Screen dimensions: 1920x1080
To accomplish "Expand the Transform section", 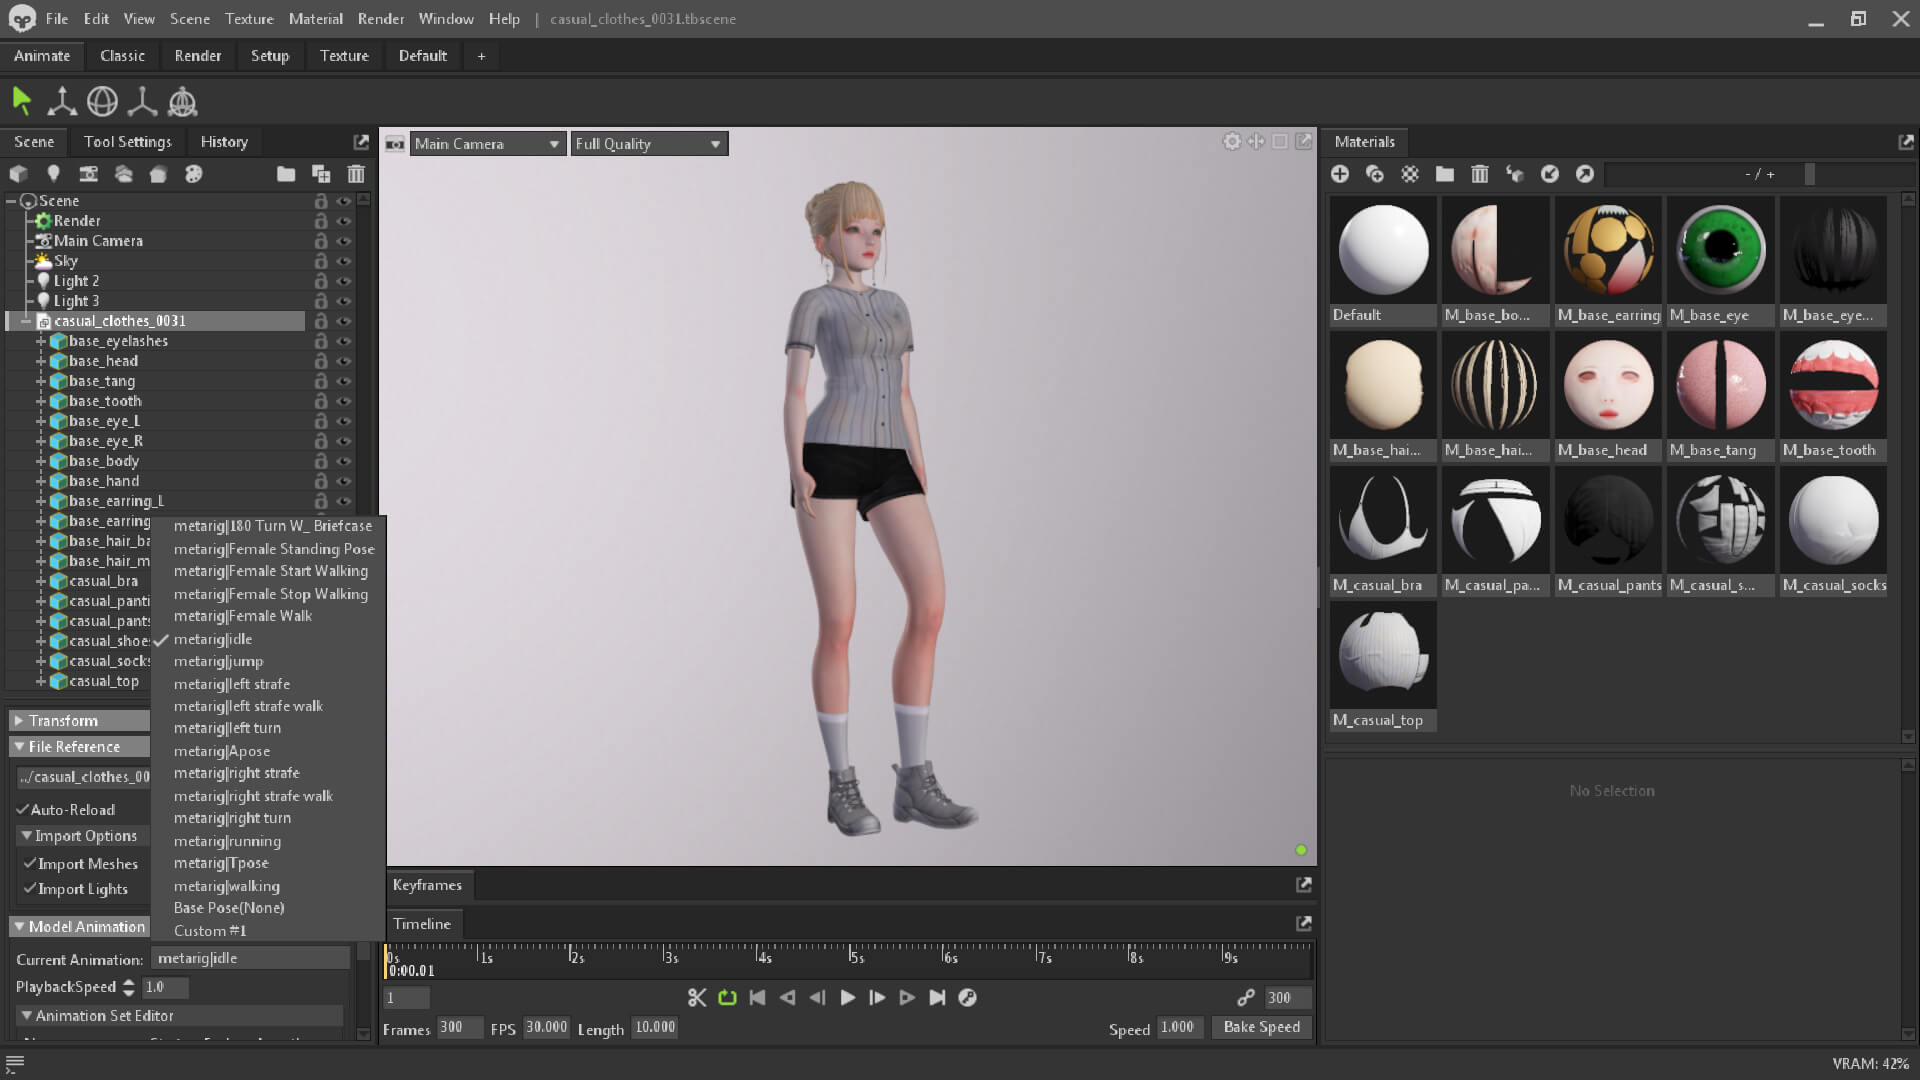I will [19, 720].
